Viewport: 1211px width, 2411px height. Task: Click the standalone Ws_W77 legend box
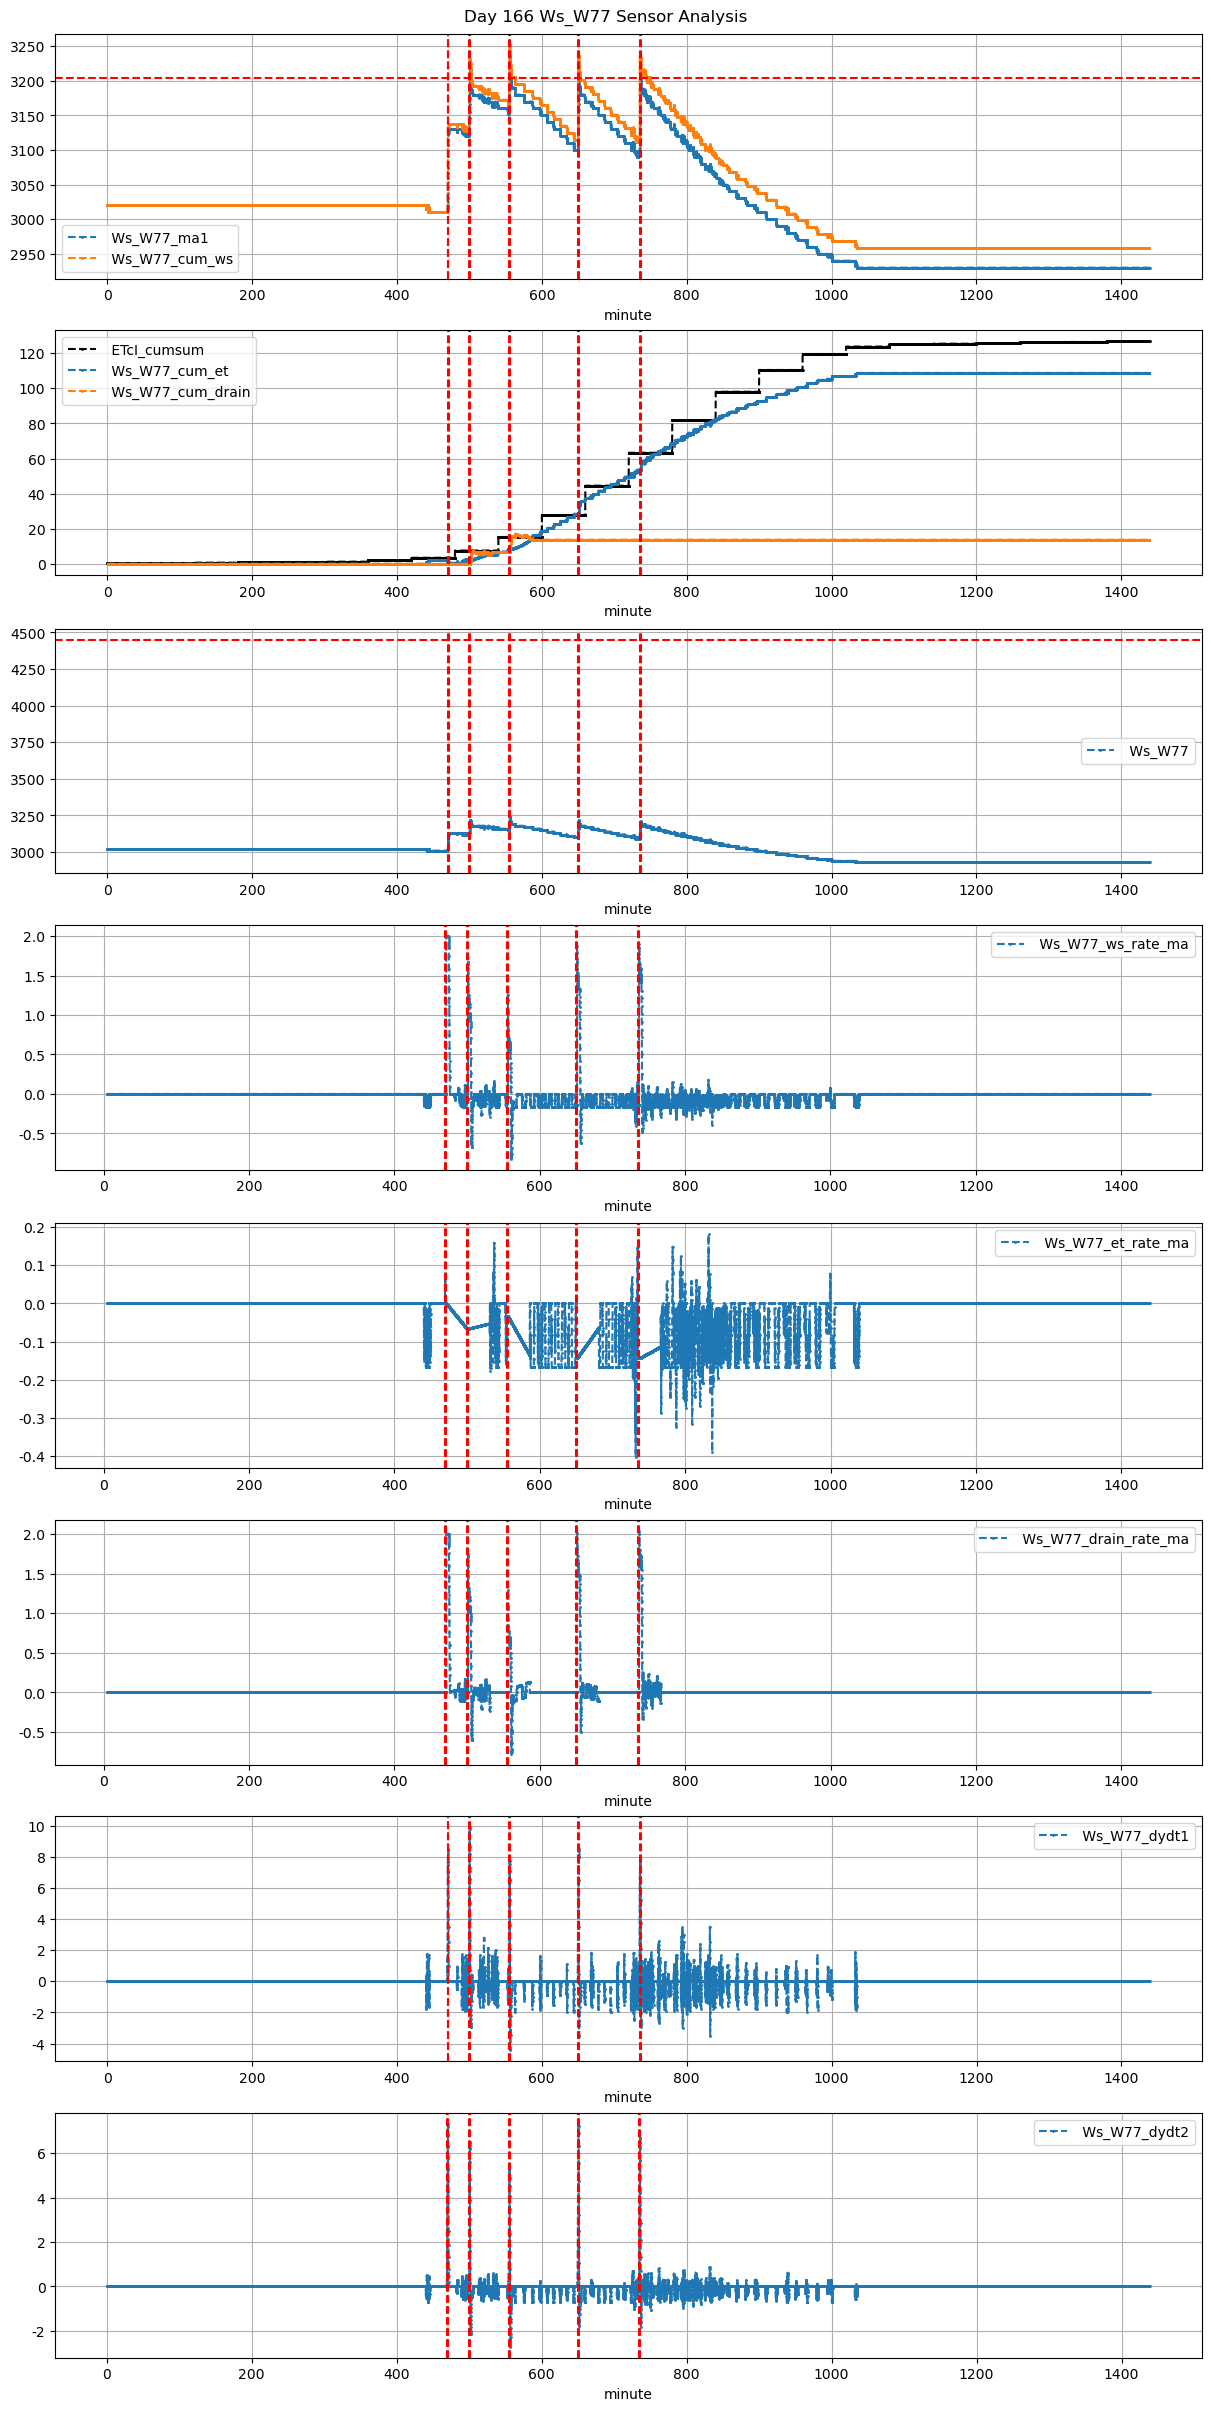pos(1137,751)
